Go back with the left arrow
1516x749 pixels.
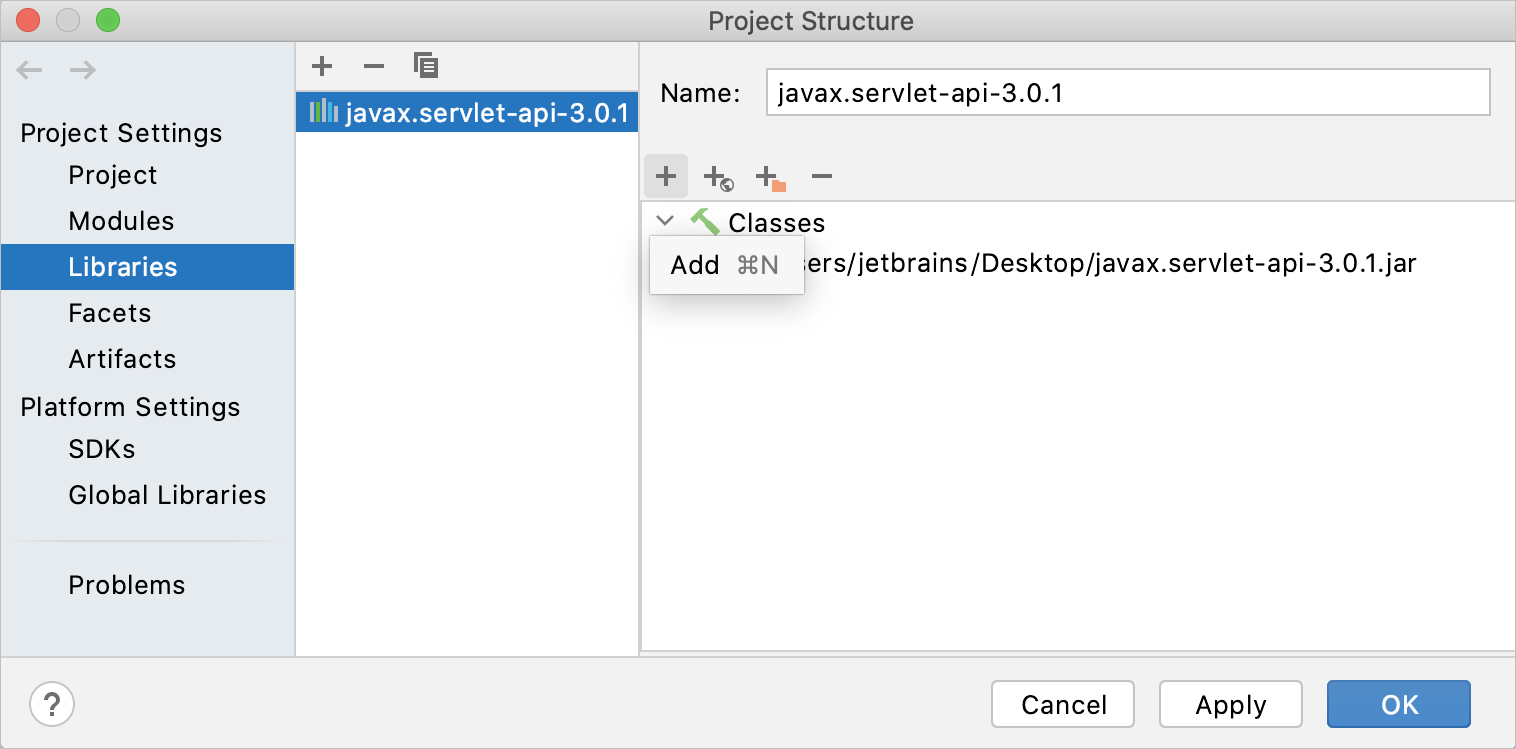pos(30,70)
